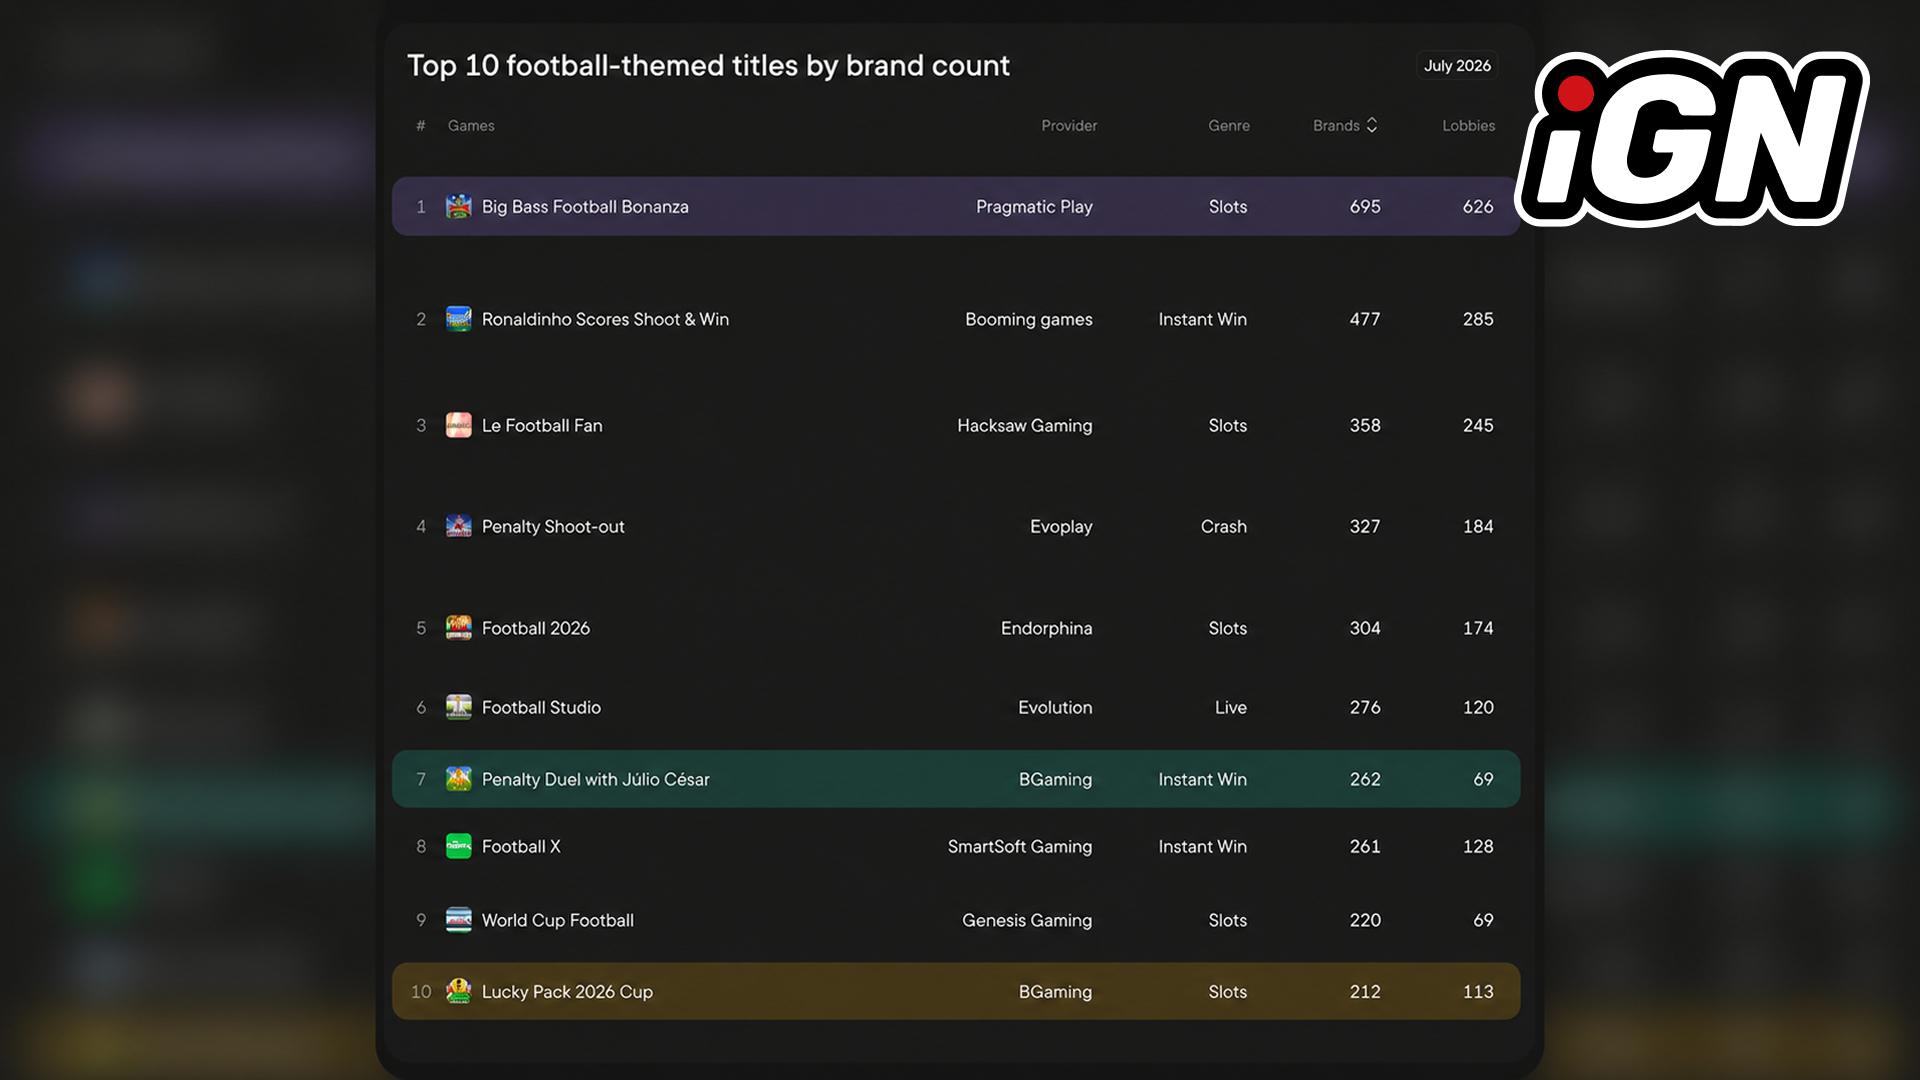Click the Genesis Gaming provider cell
1920x1080 pixels.
tap(1027, 920)
